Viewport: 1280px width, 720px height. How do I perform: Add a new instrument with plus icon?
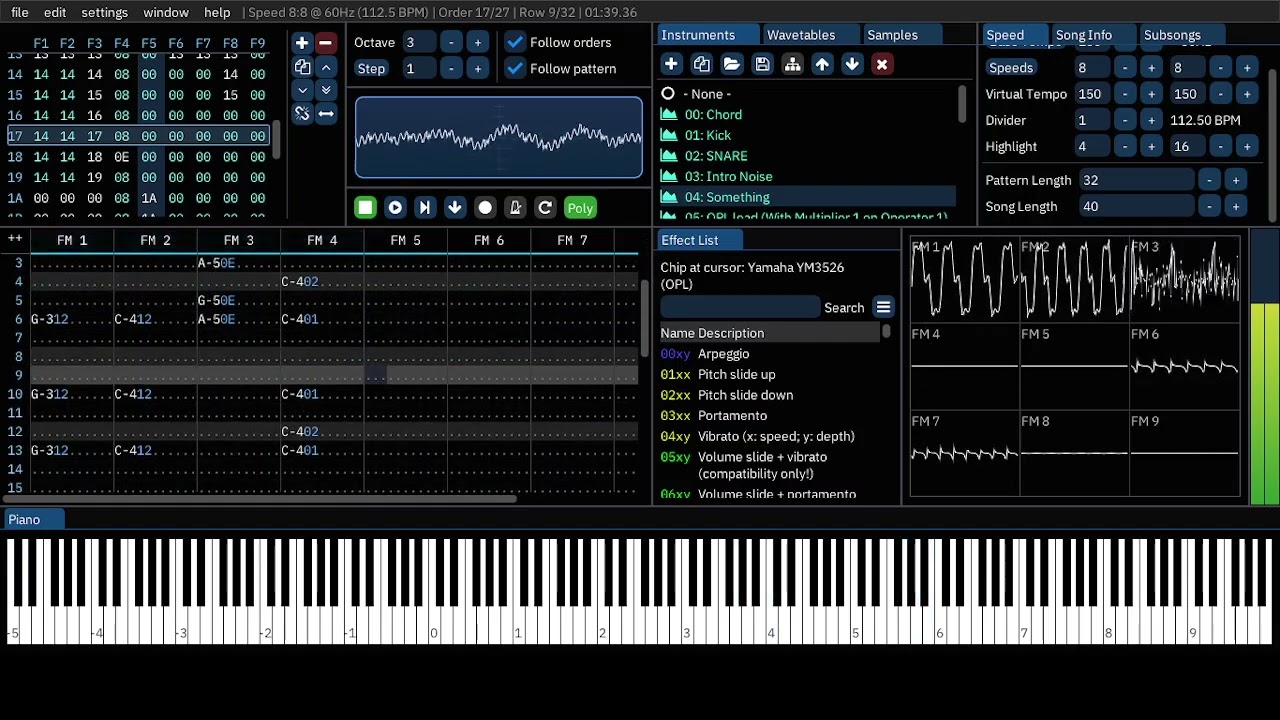pyautogui.click(x=671, y=64)
